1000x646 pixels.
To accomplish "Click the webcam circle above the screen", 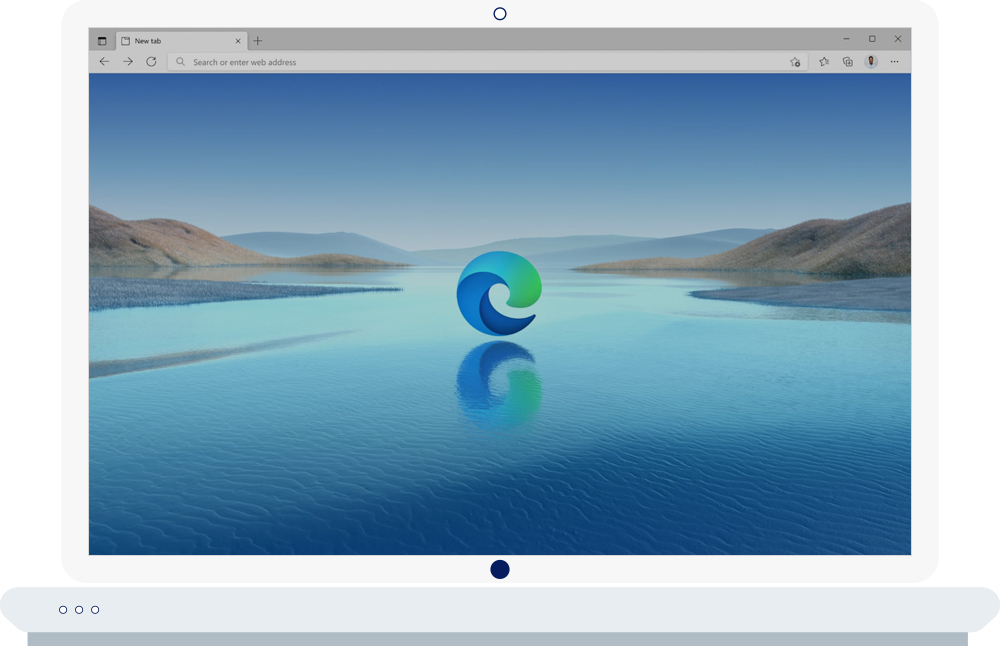I will click(x=500, y=14).
